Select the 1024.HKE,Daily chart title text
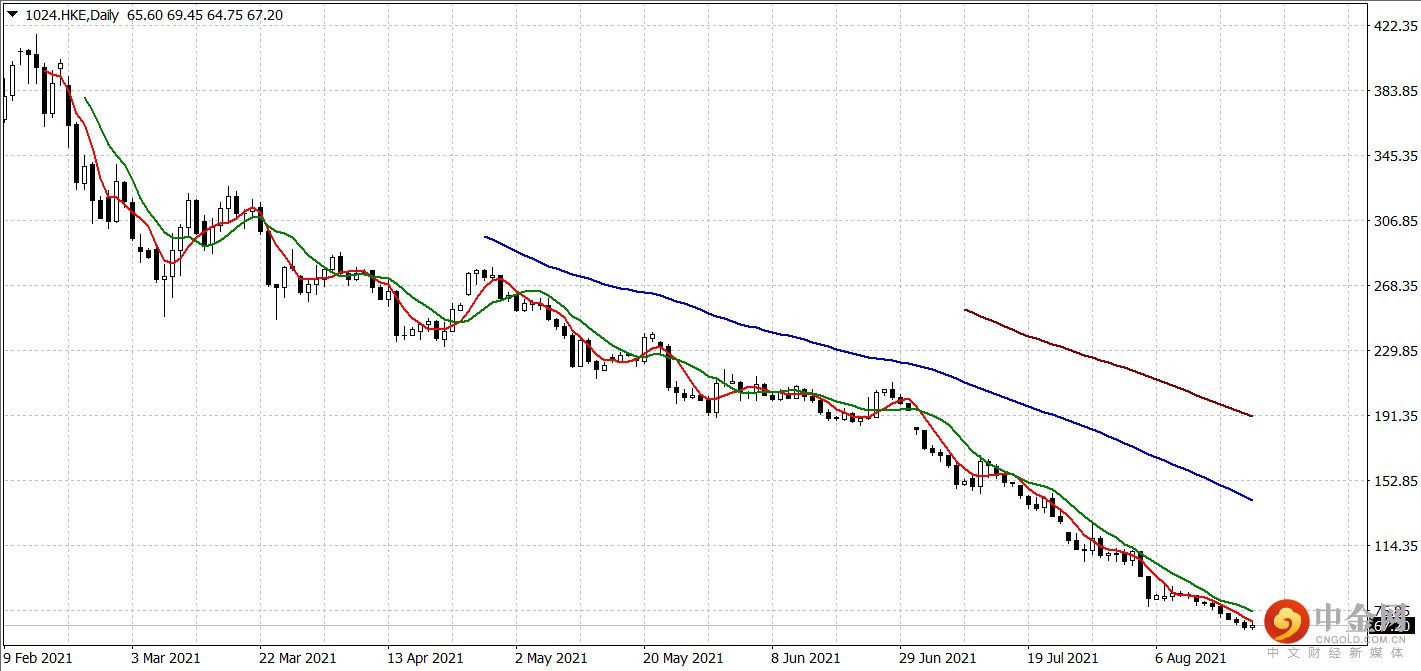The image size is (1421, 671). (x=71, y=15)
